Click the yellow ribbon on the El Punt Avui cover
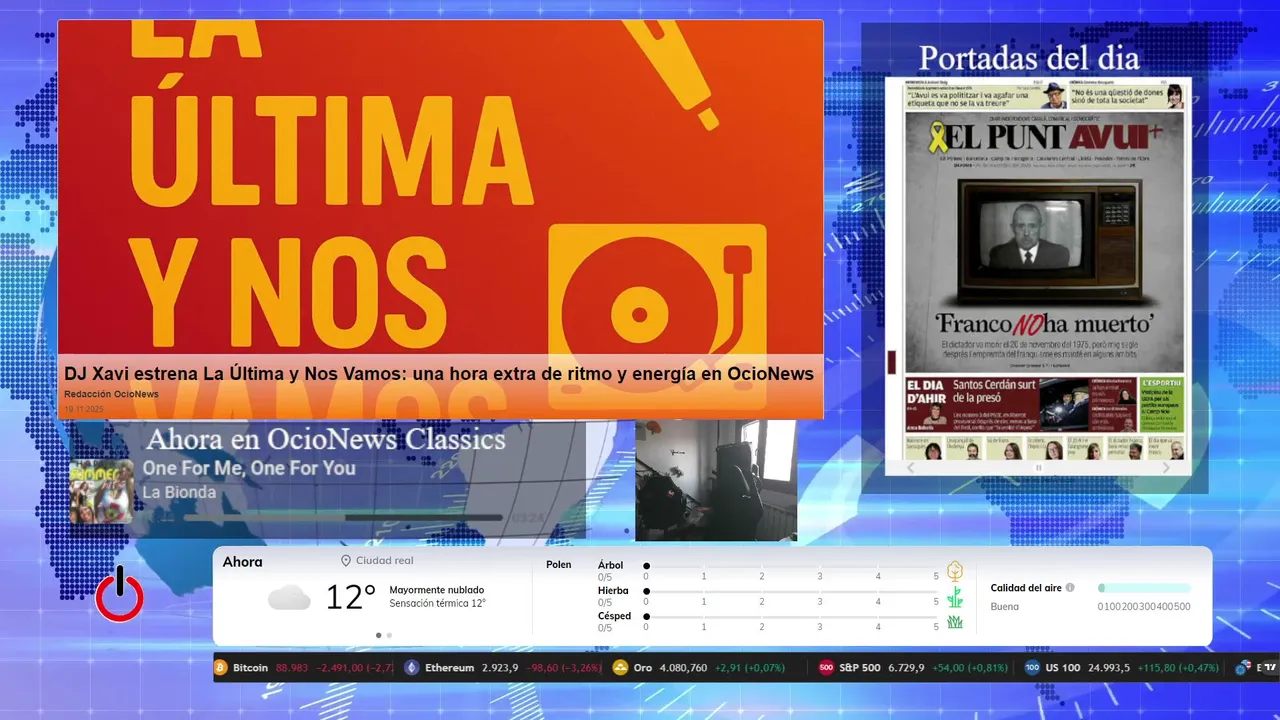This screenshot has height=720, width=1280. pyautogui.click(x=938, y=137)
